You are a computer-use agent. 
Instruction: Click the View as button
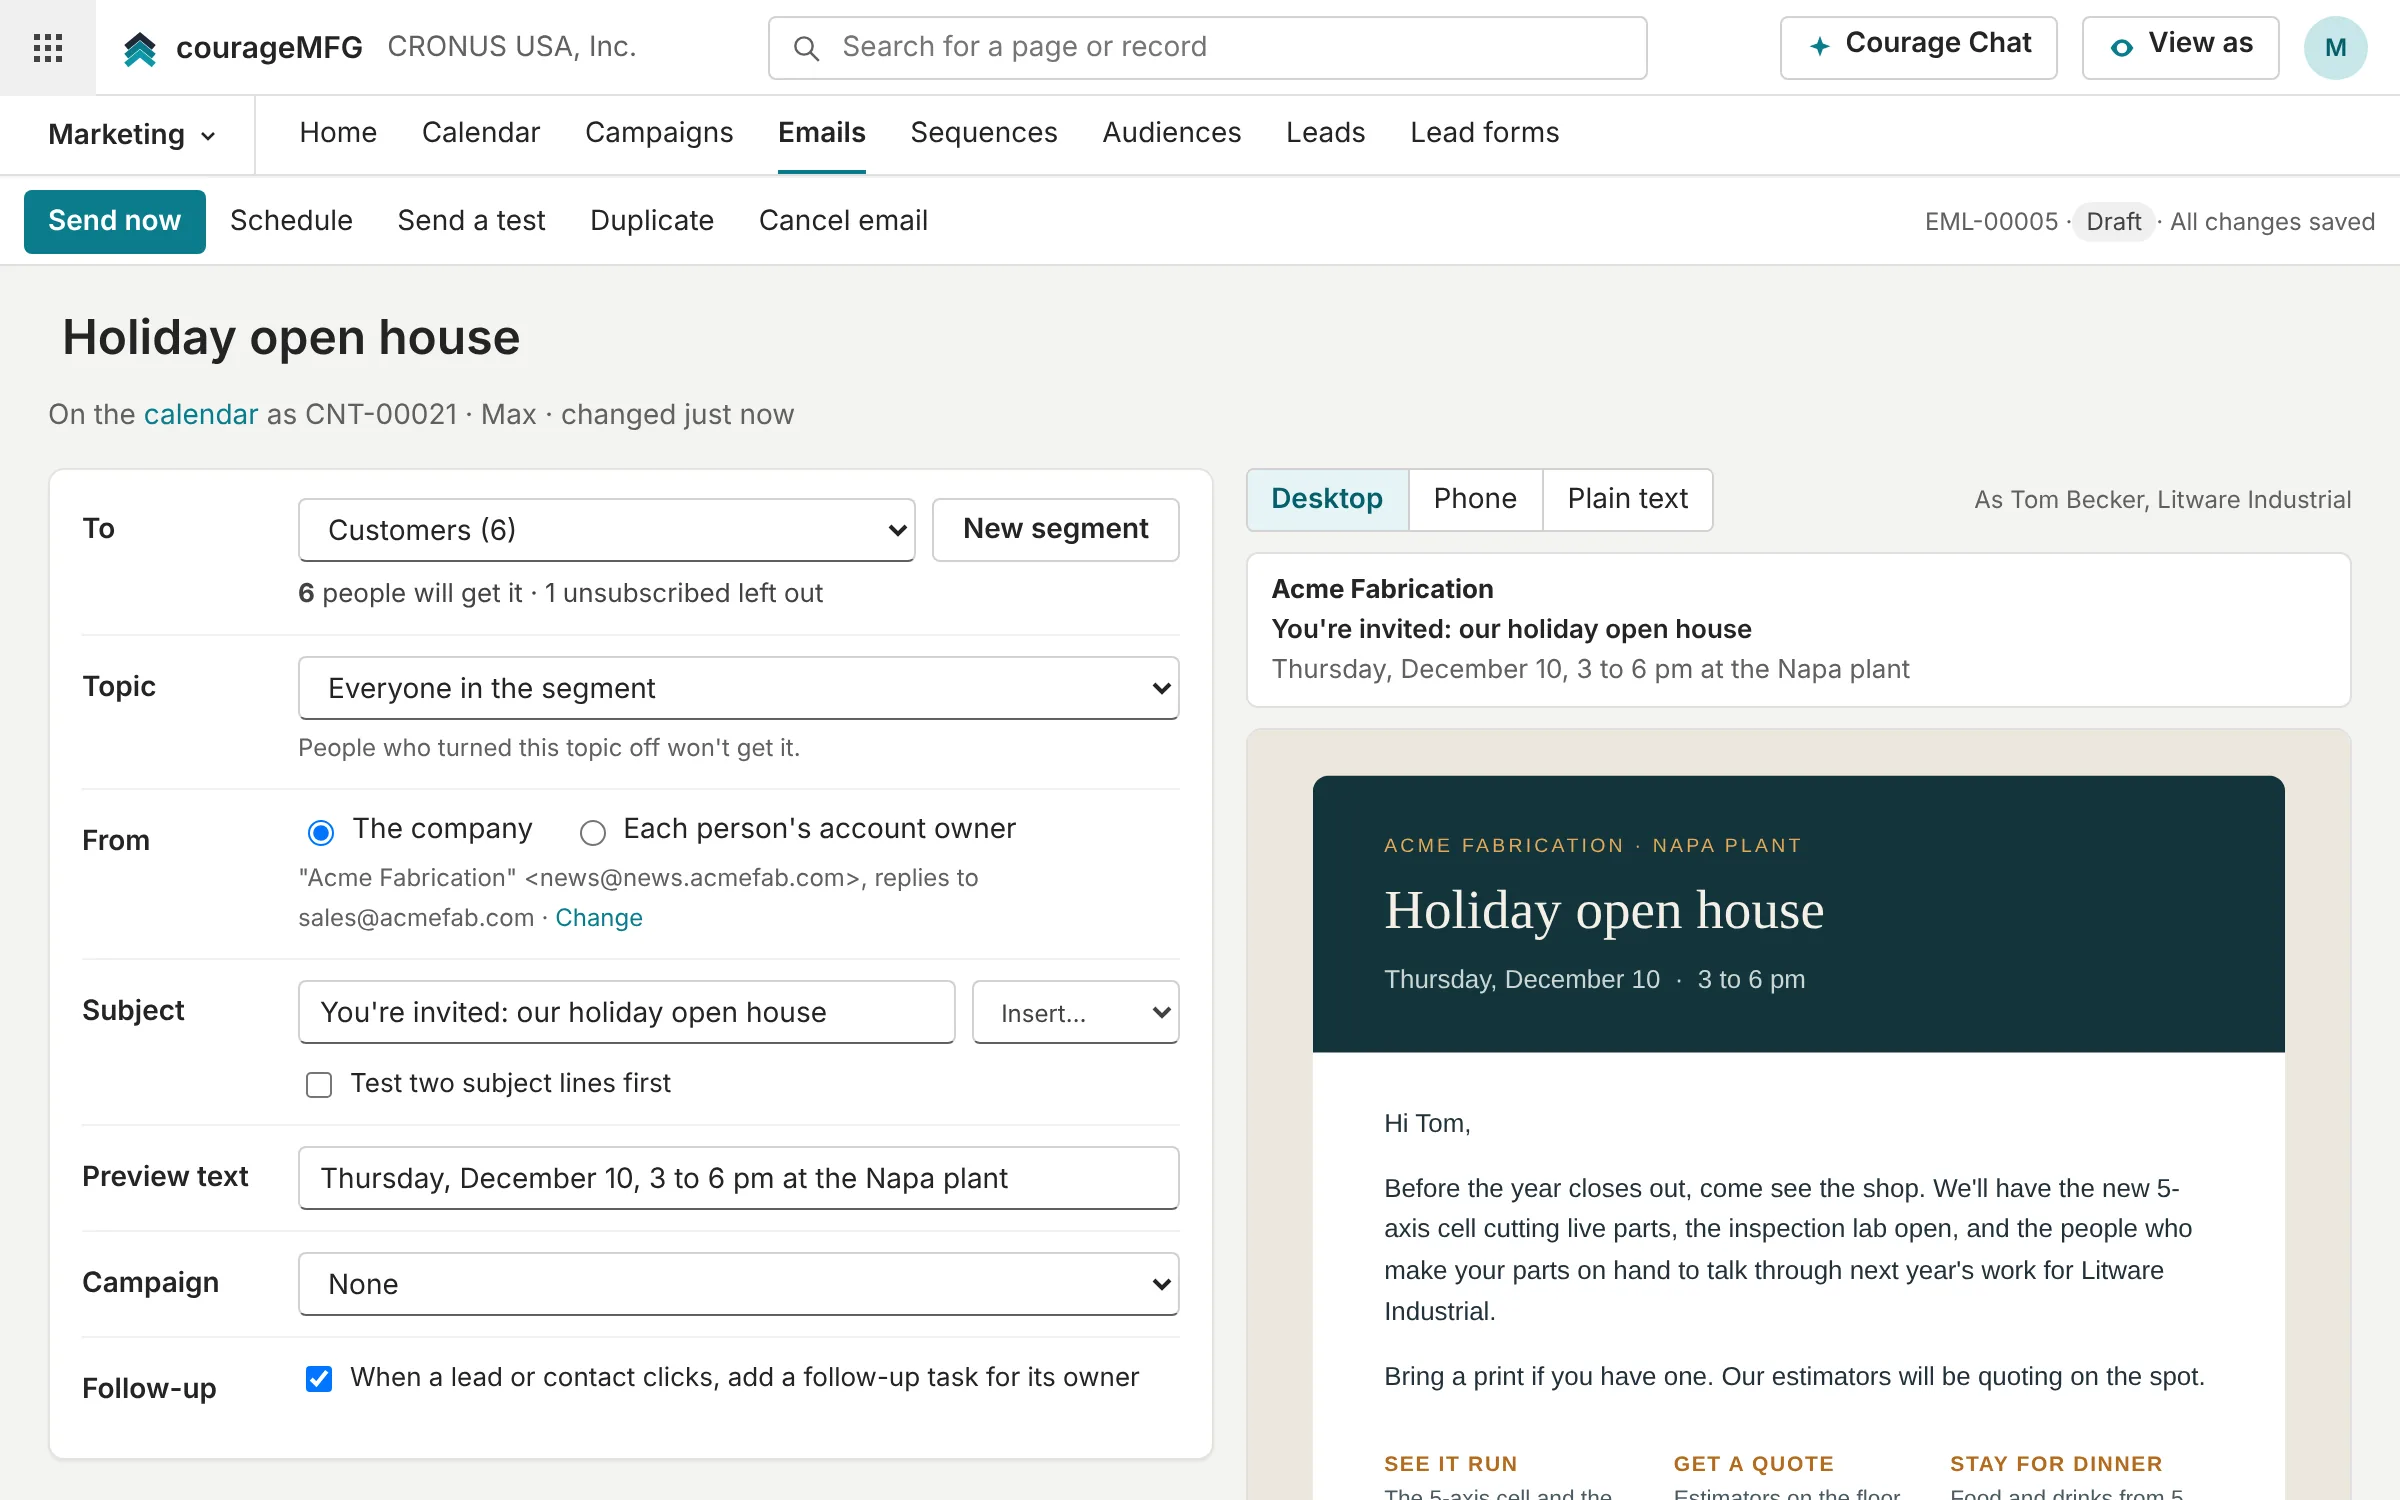coord(2180,47)
